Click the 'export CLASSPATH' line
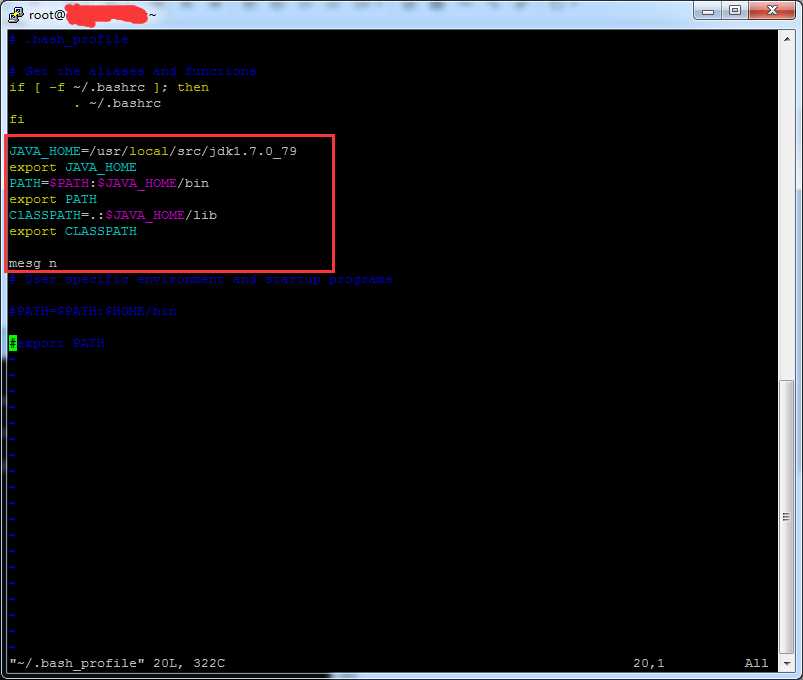This screenshot has height=680, width=803. [x=73, y=231]
